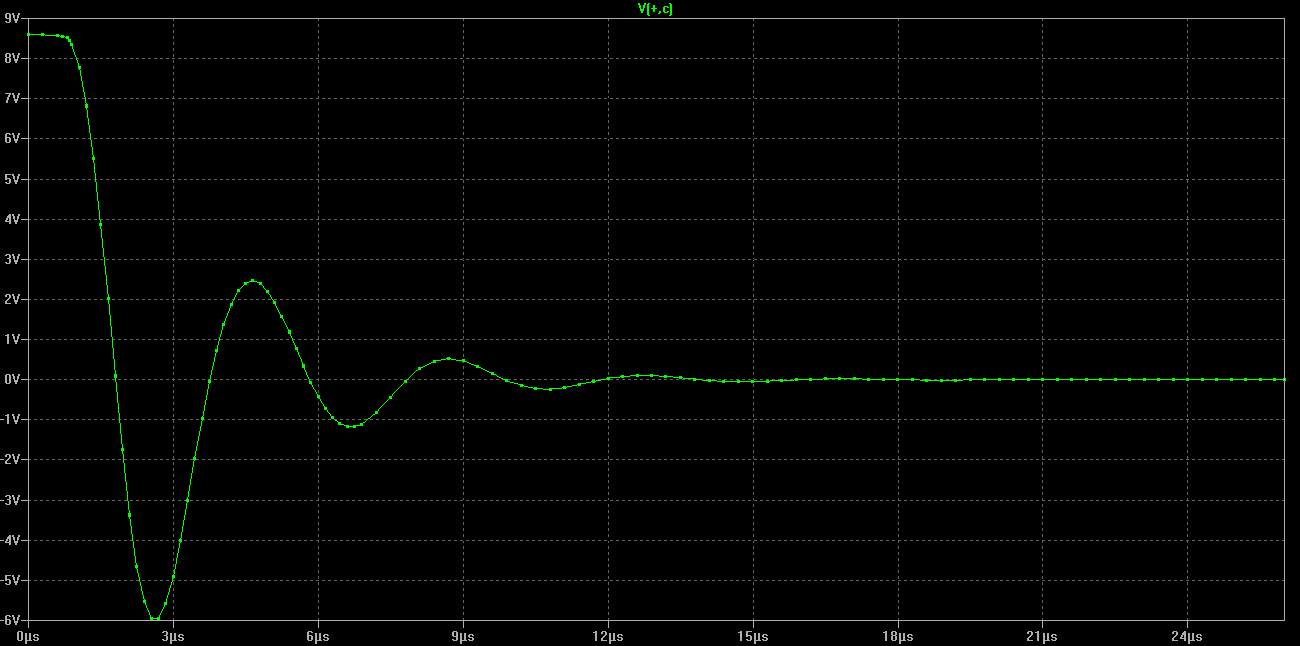The image size is (1300, 646).
Task: Click the waveform trough near -1V after 6µs
Action: click(x=350, y=426)
